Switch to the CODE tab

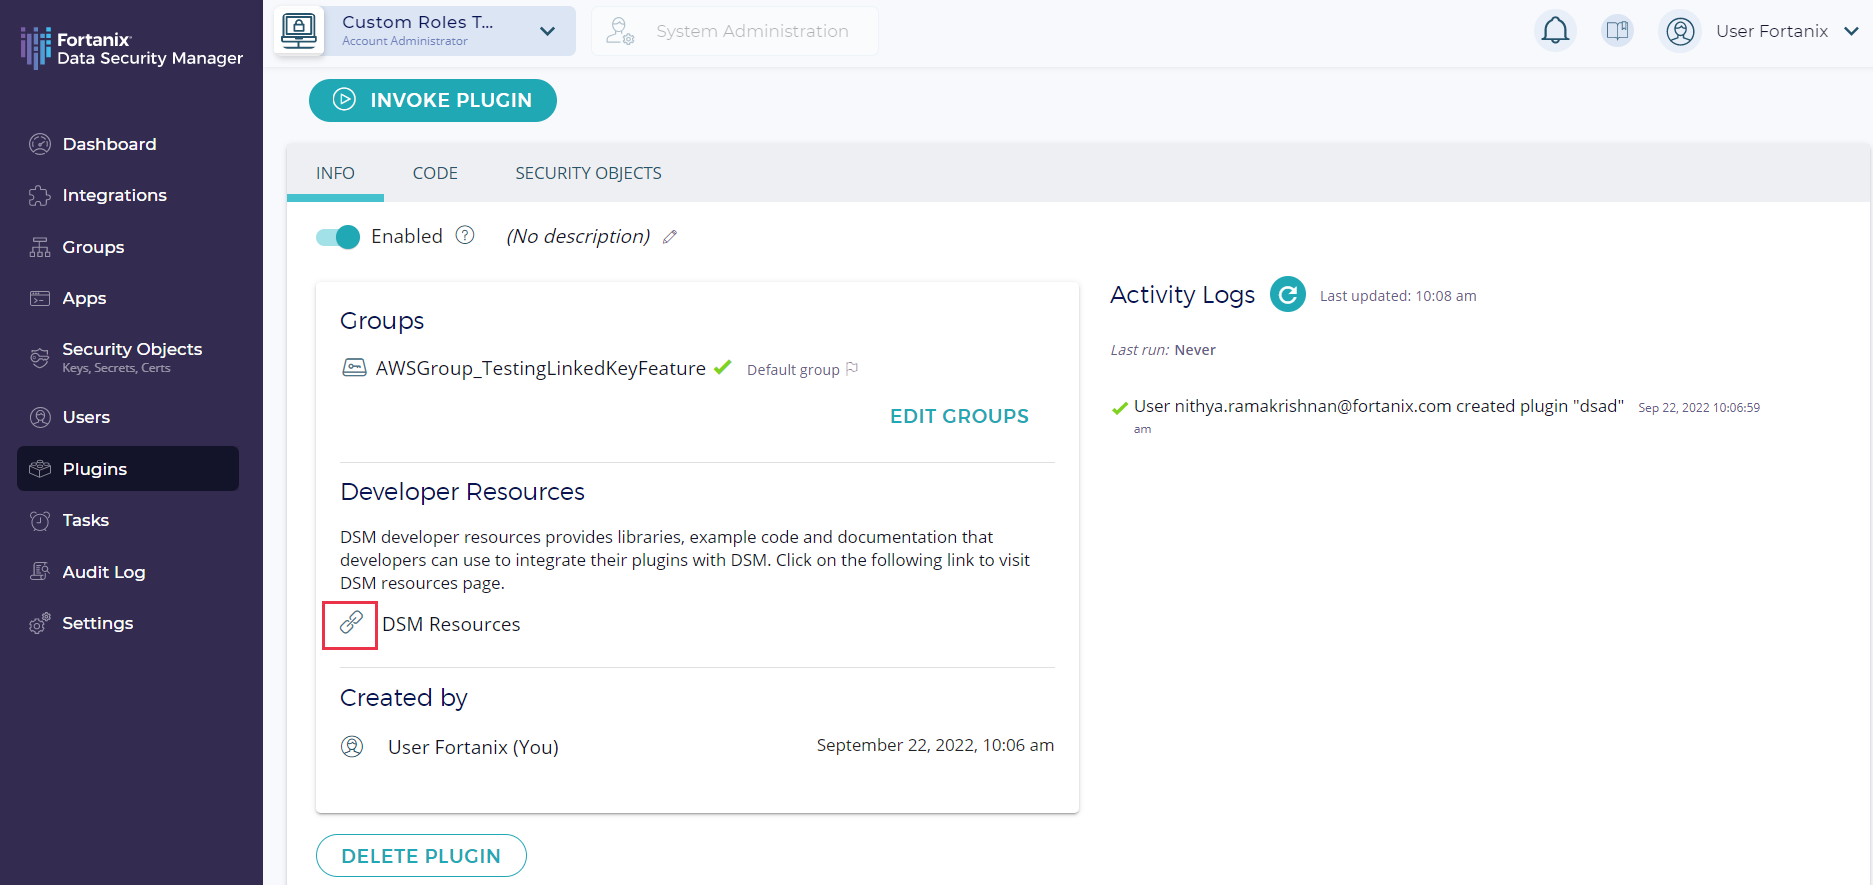(x=435, y=173)
